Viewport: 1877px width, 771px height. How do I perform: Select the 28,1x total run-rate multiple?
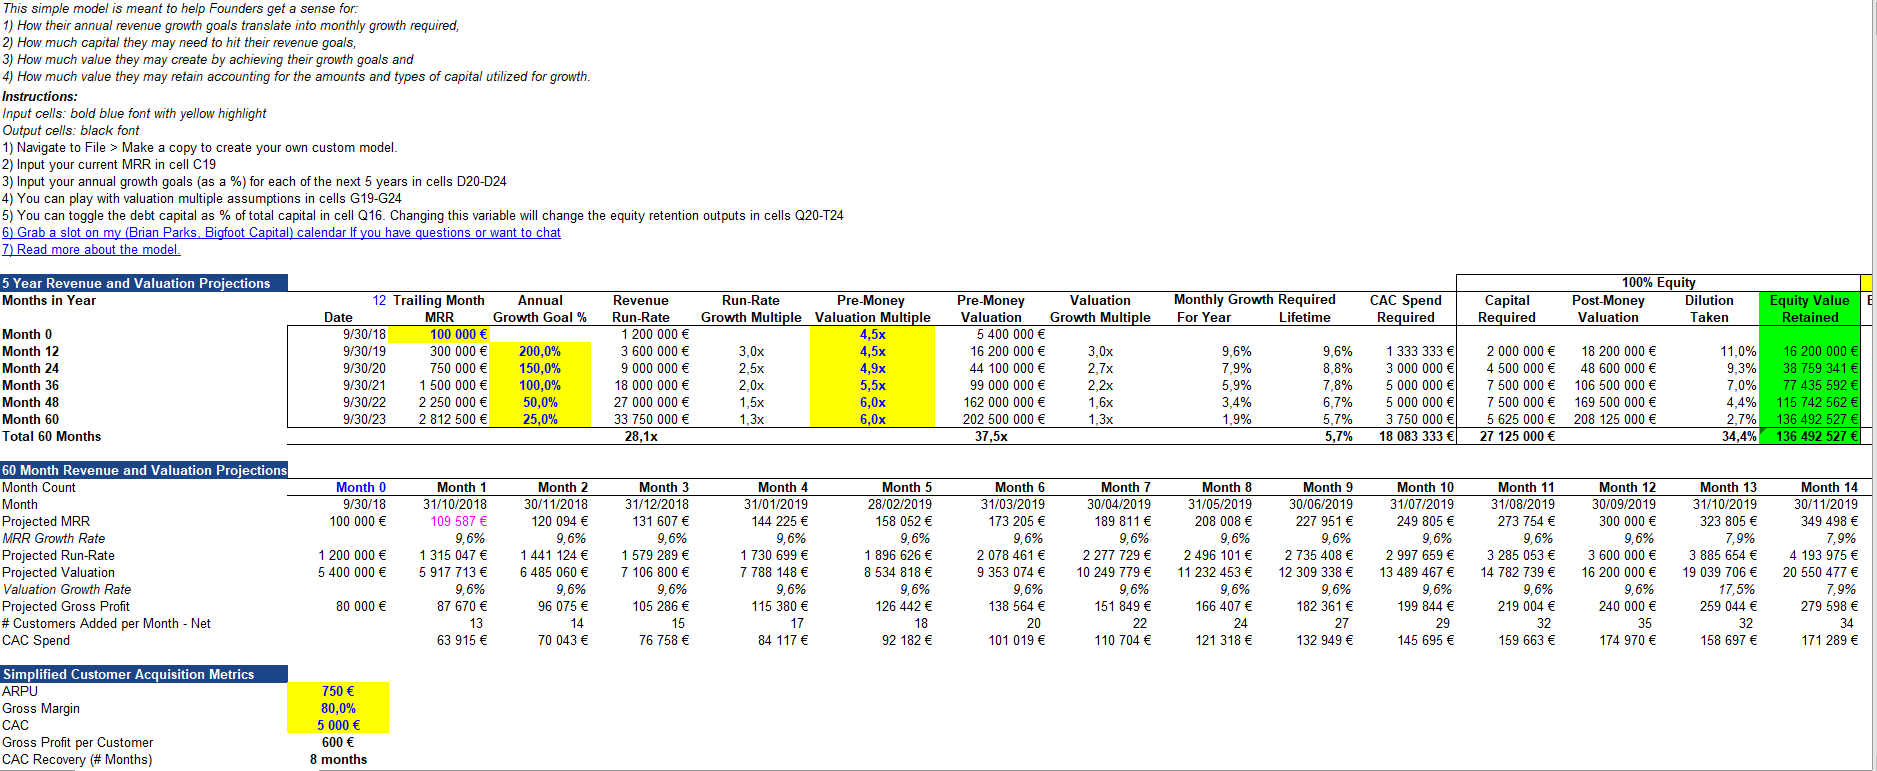point(641,436)
